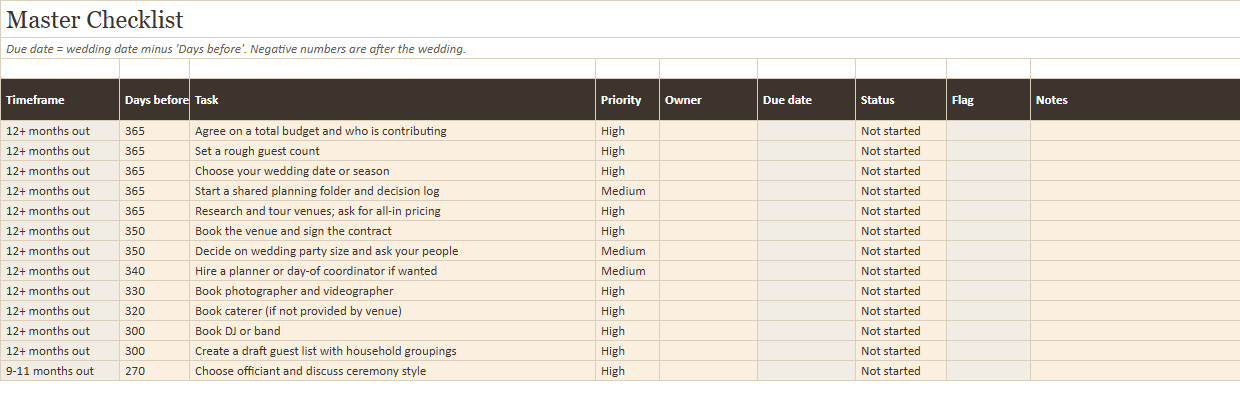
Task: Click 'Start a shared planning folder' task
Action: tap(392, 191)
